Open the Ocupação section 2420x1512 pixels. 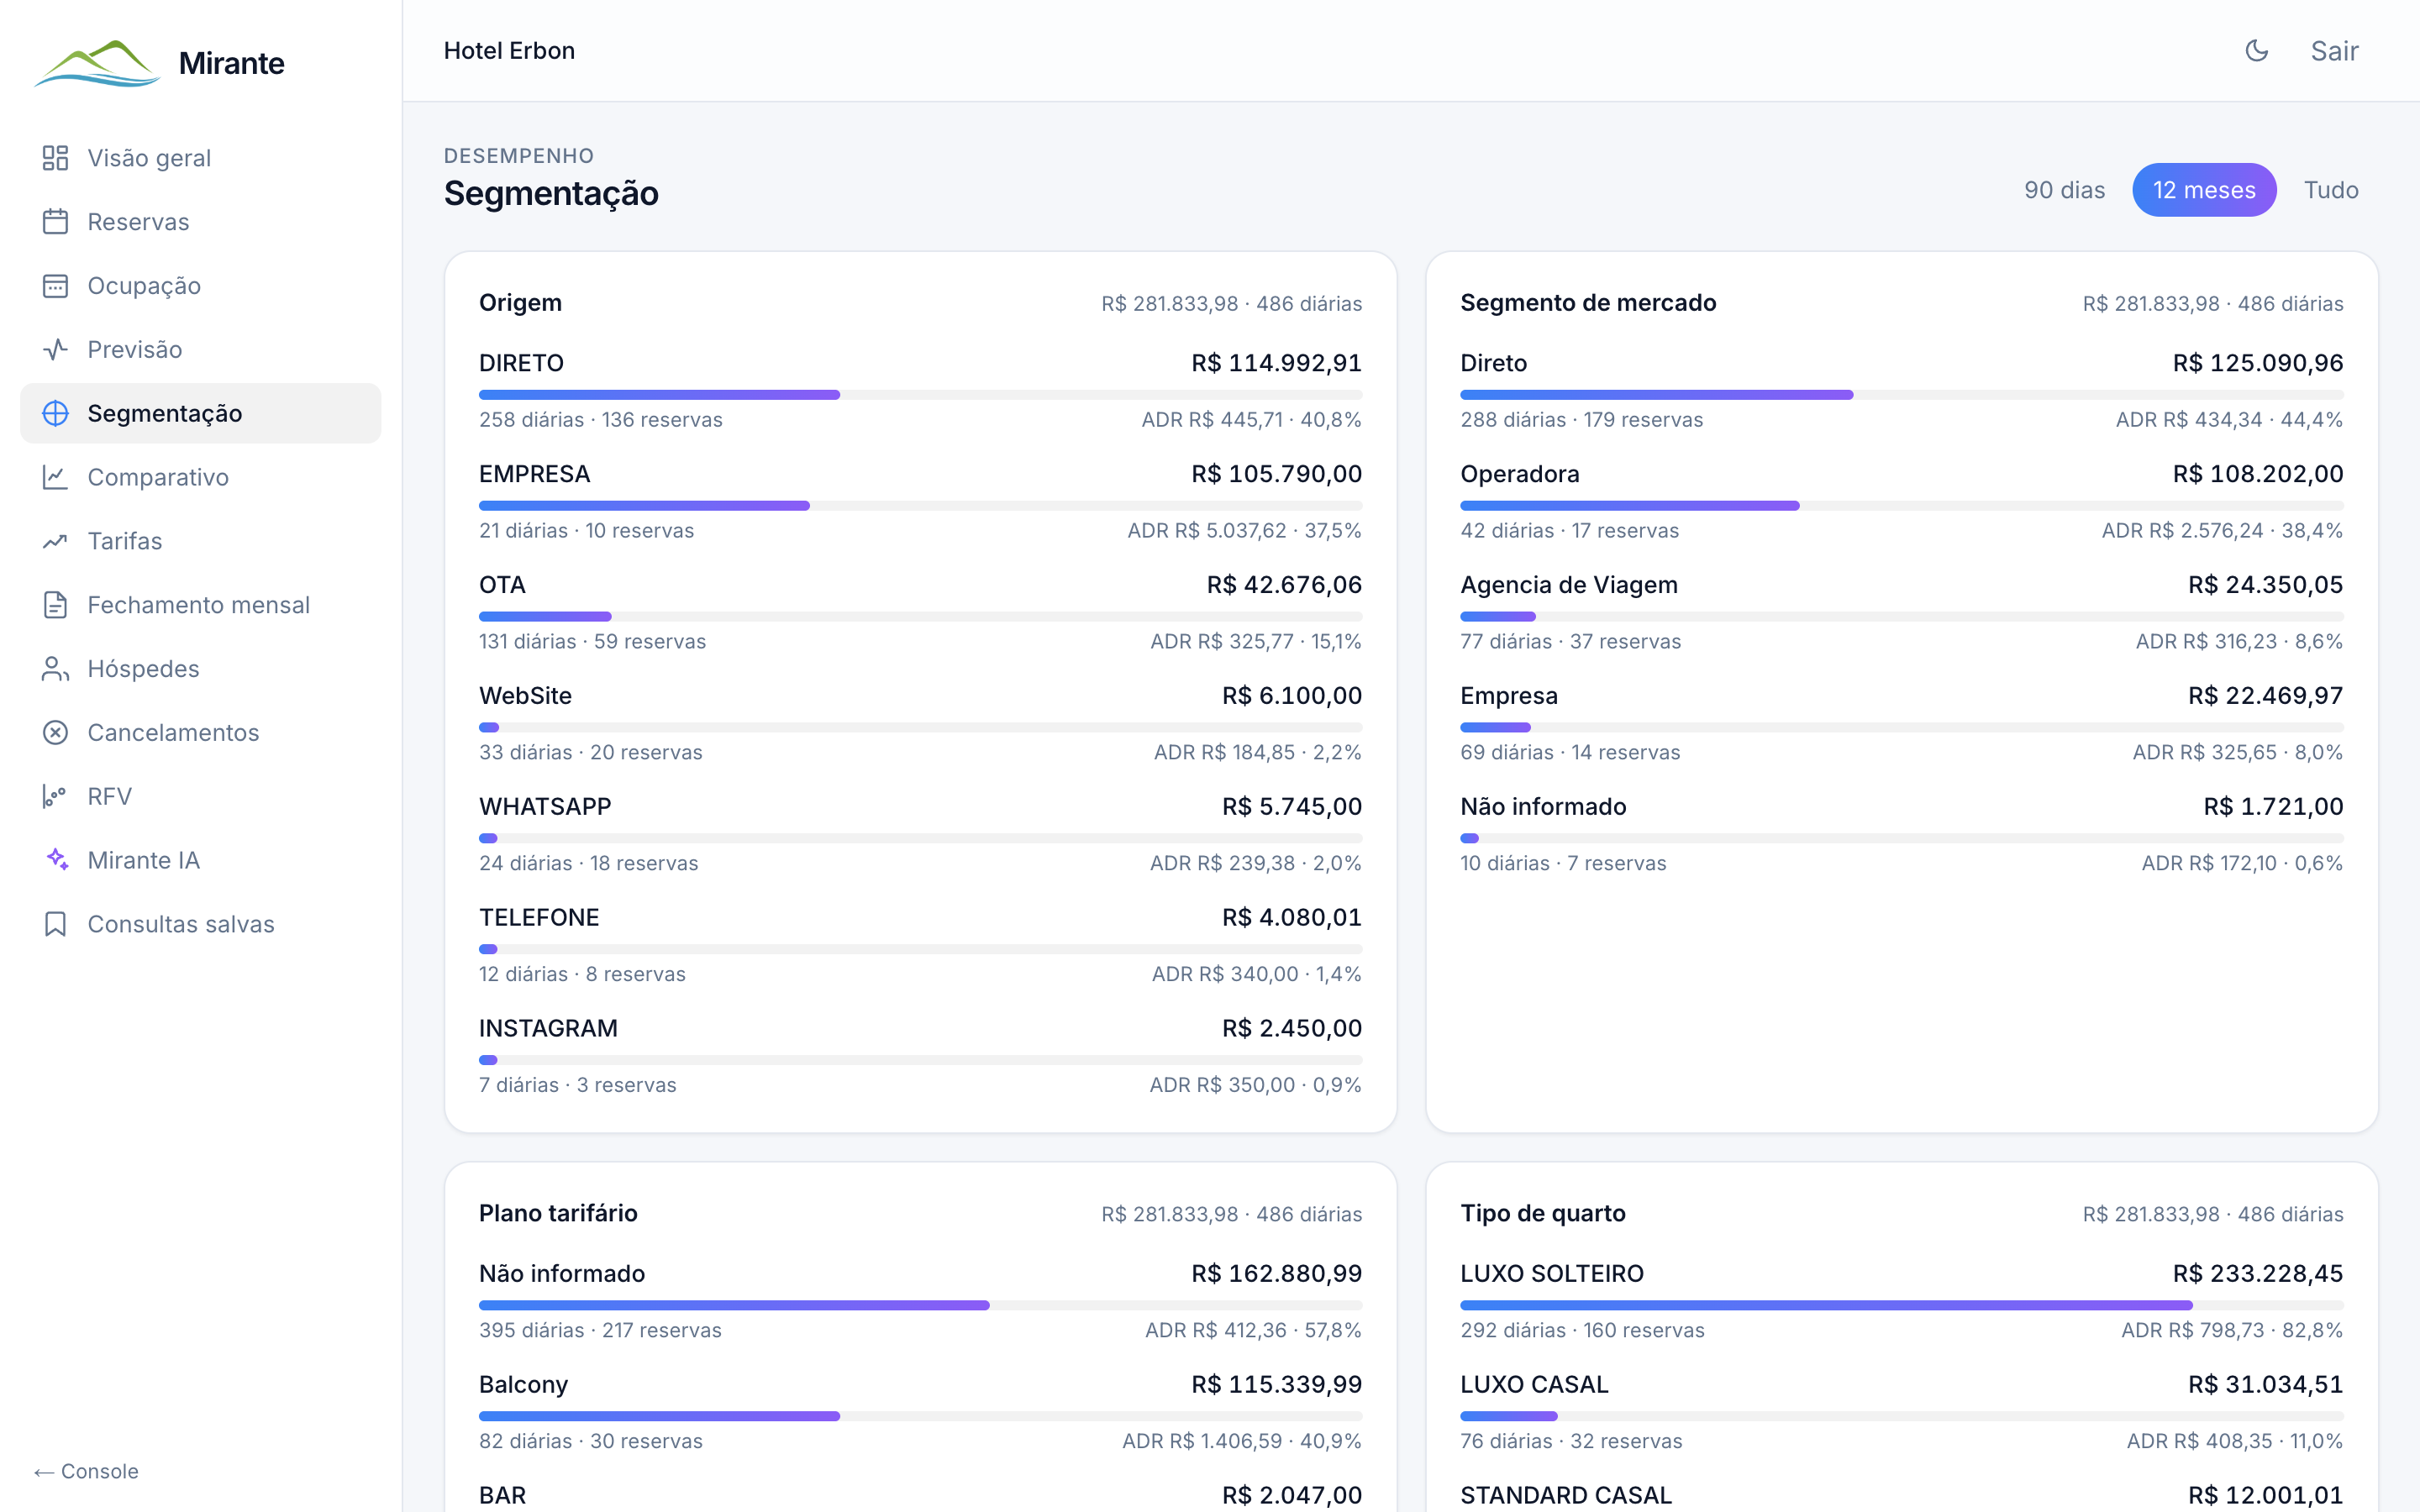200,286
